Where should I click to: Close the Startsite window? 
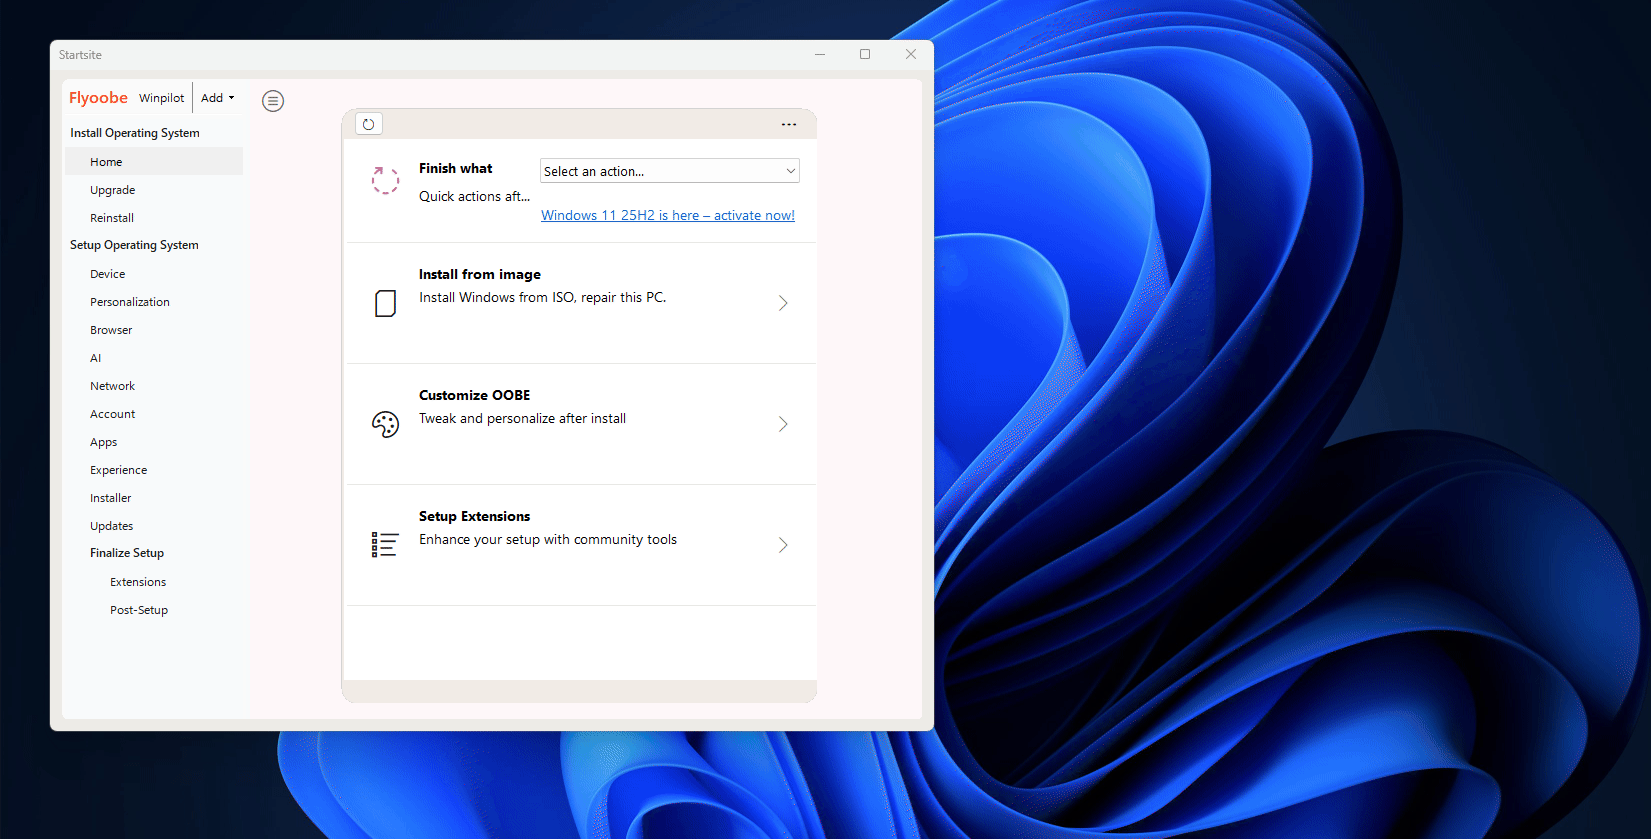[911, 54]
